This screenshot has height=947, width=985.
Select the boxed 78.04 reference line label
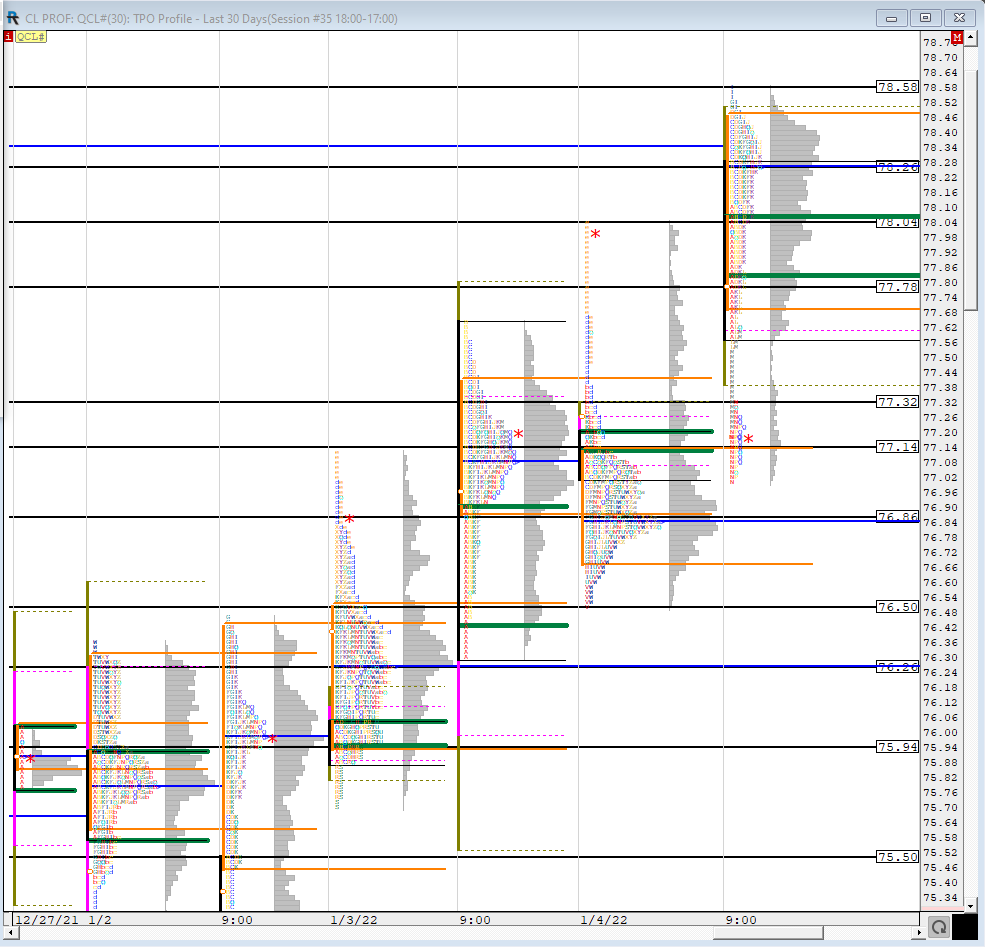[x=898, y=222]
